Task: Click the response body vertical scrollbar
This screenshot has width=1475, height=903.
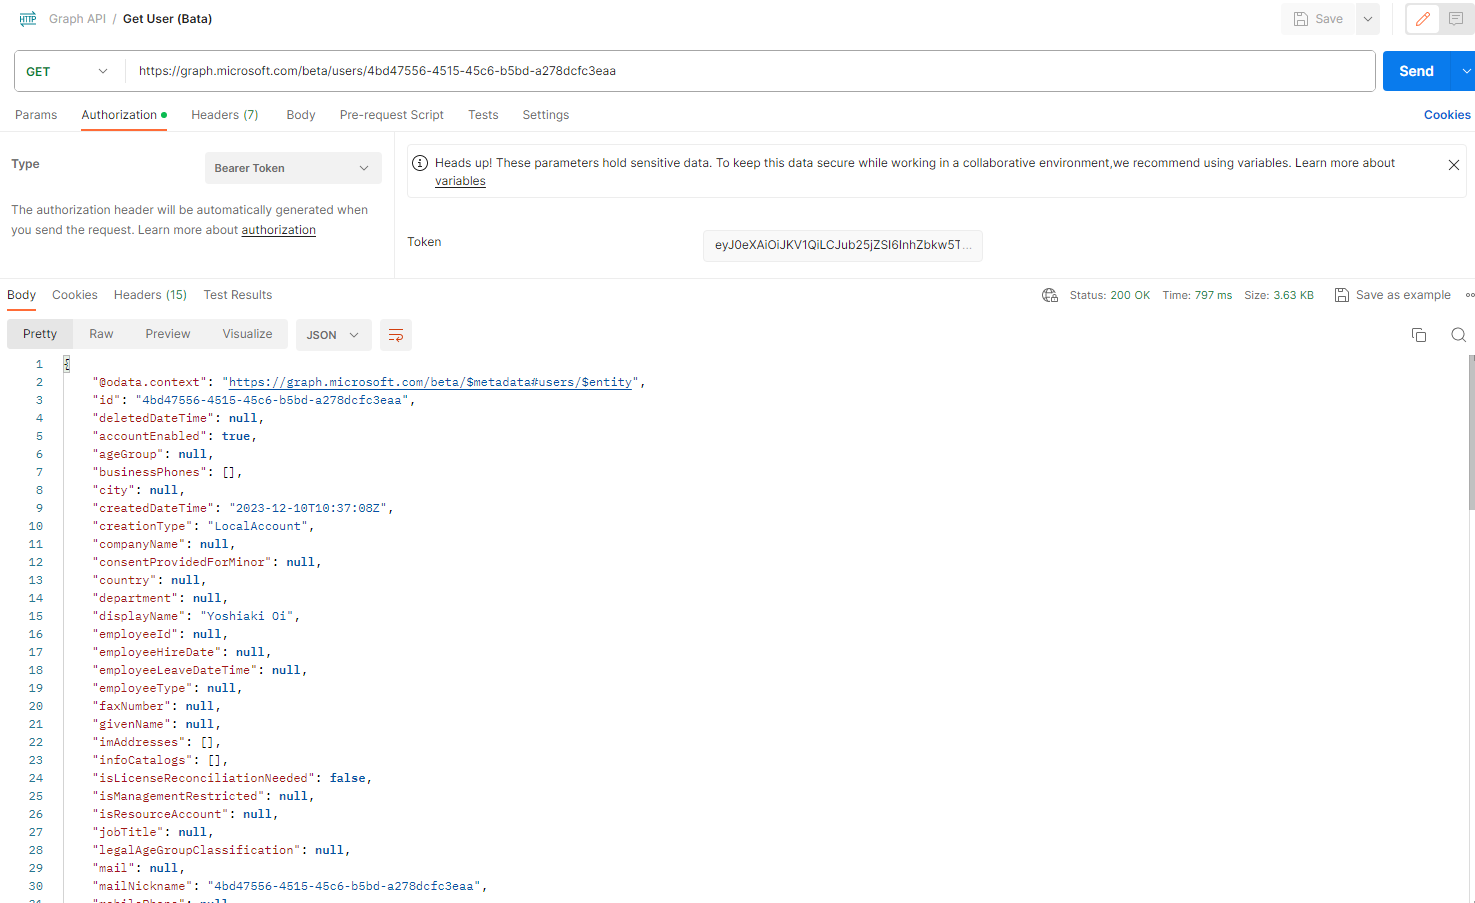Action: (1471, 432)
